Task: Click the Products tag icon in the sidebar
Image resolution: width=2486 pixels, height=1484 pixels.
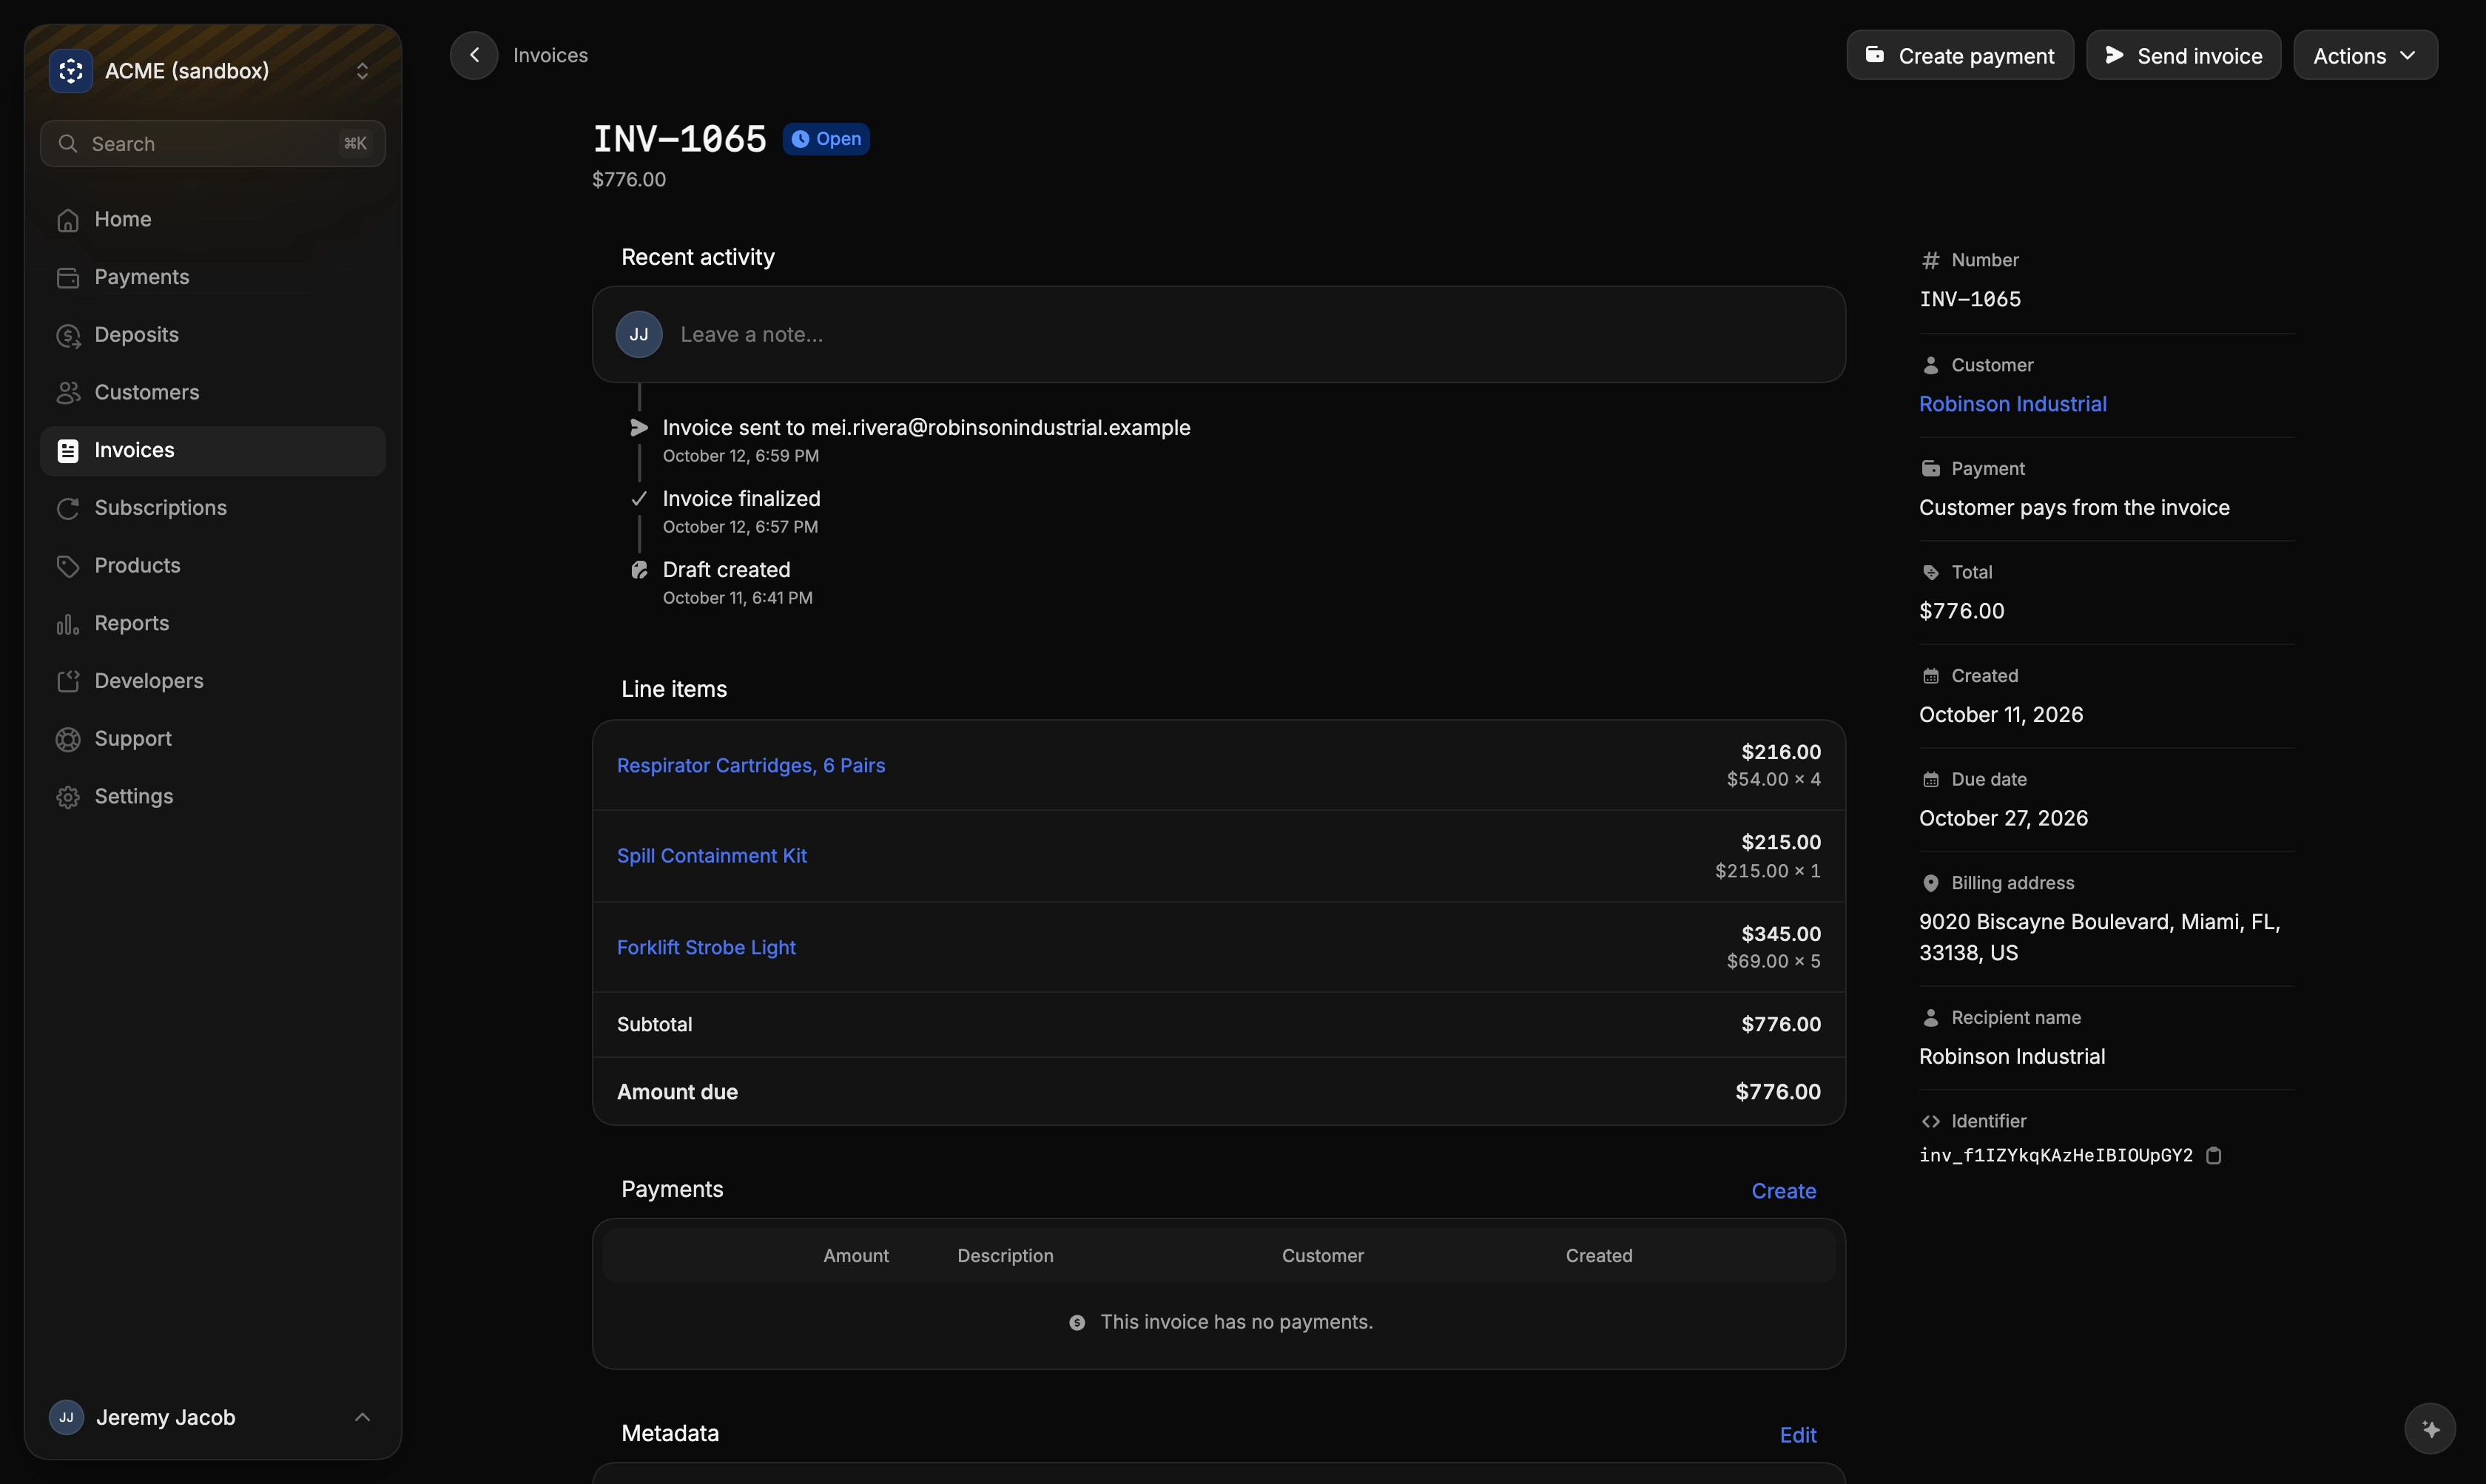Action: (x=68, y=566)
